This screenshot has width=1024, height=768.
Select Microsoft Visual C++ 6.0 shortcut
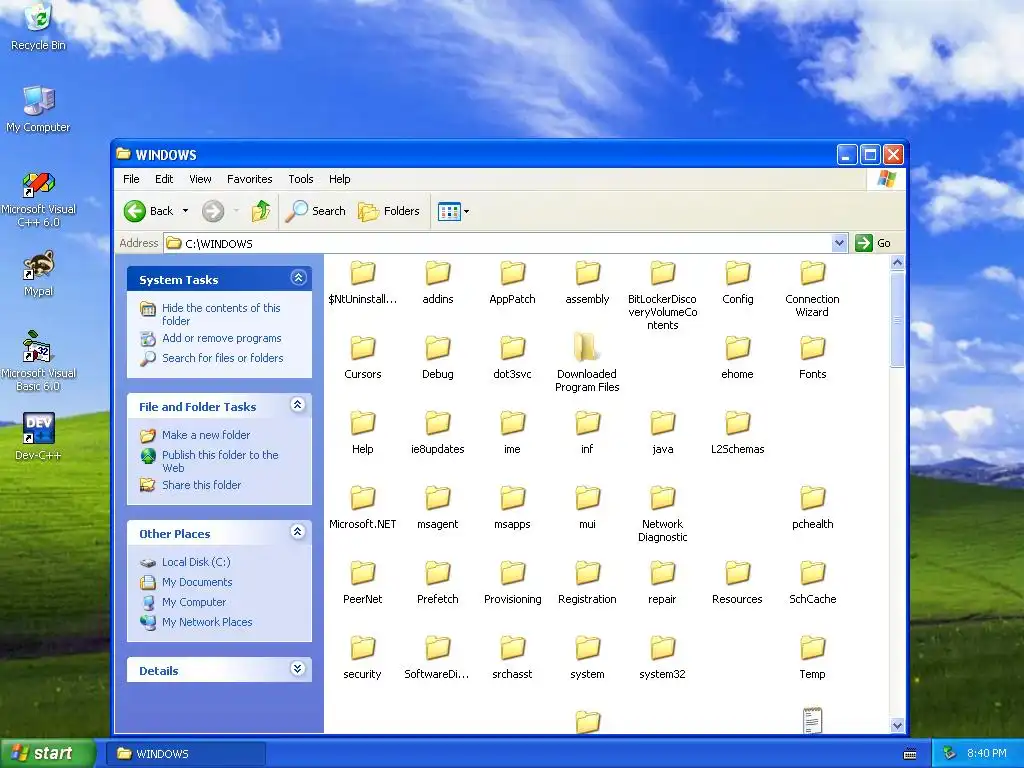point(39,199)
